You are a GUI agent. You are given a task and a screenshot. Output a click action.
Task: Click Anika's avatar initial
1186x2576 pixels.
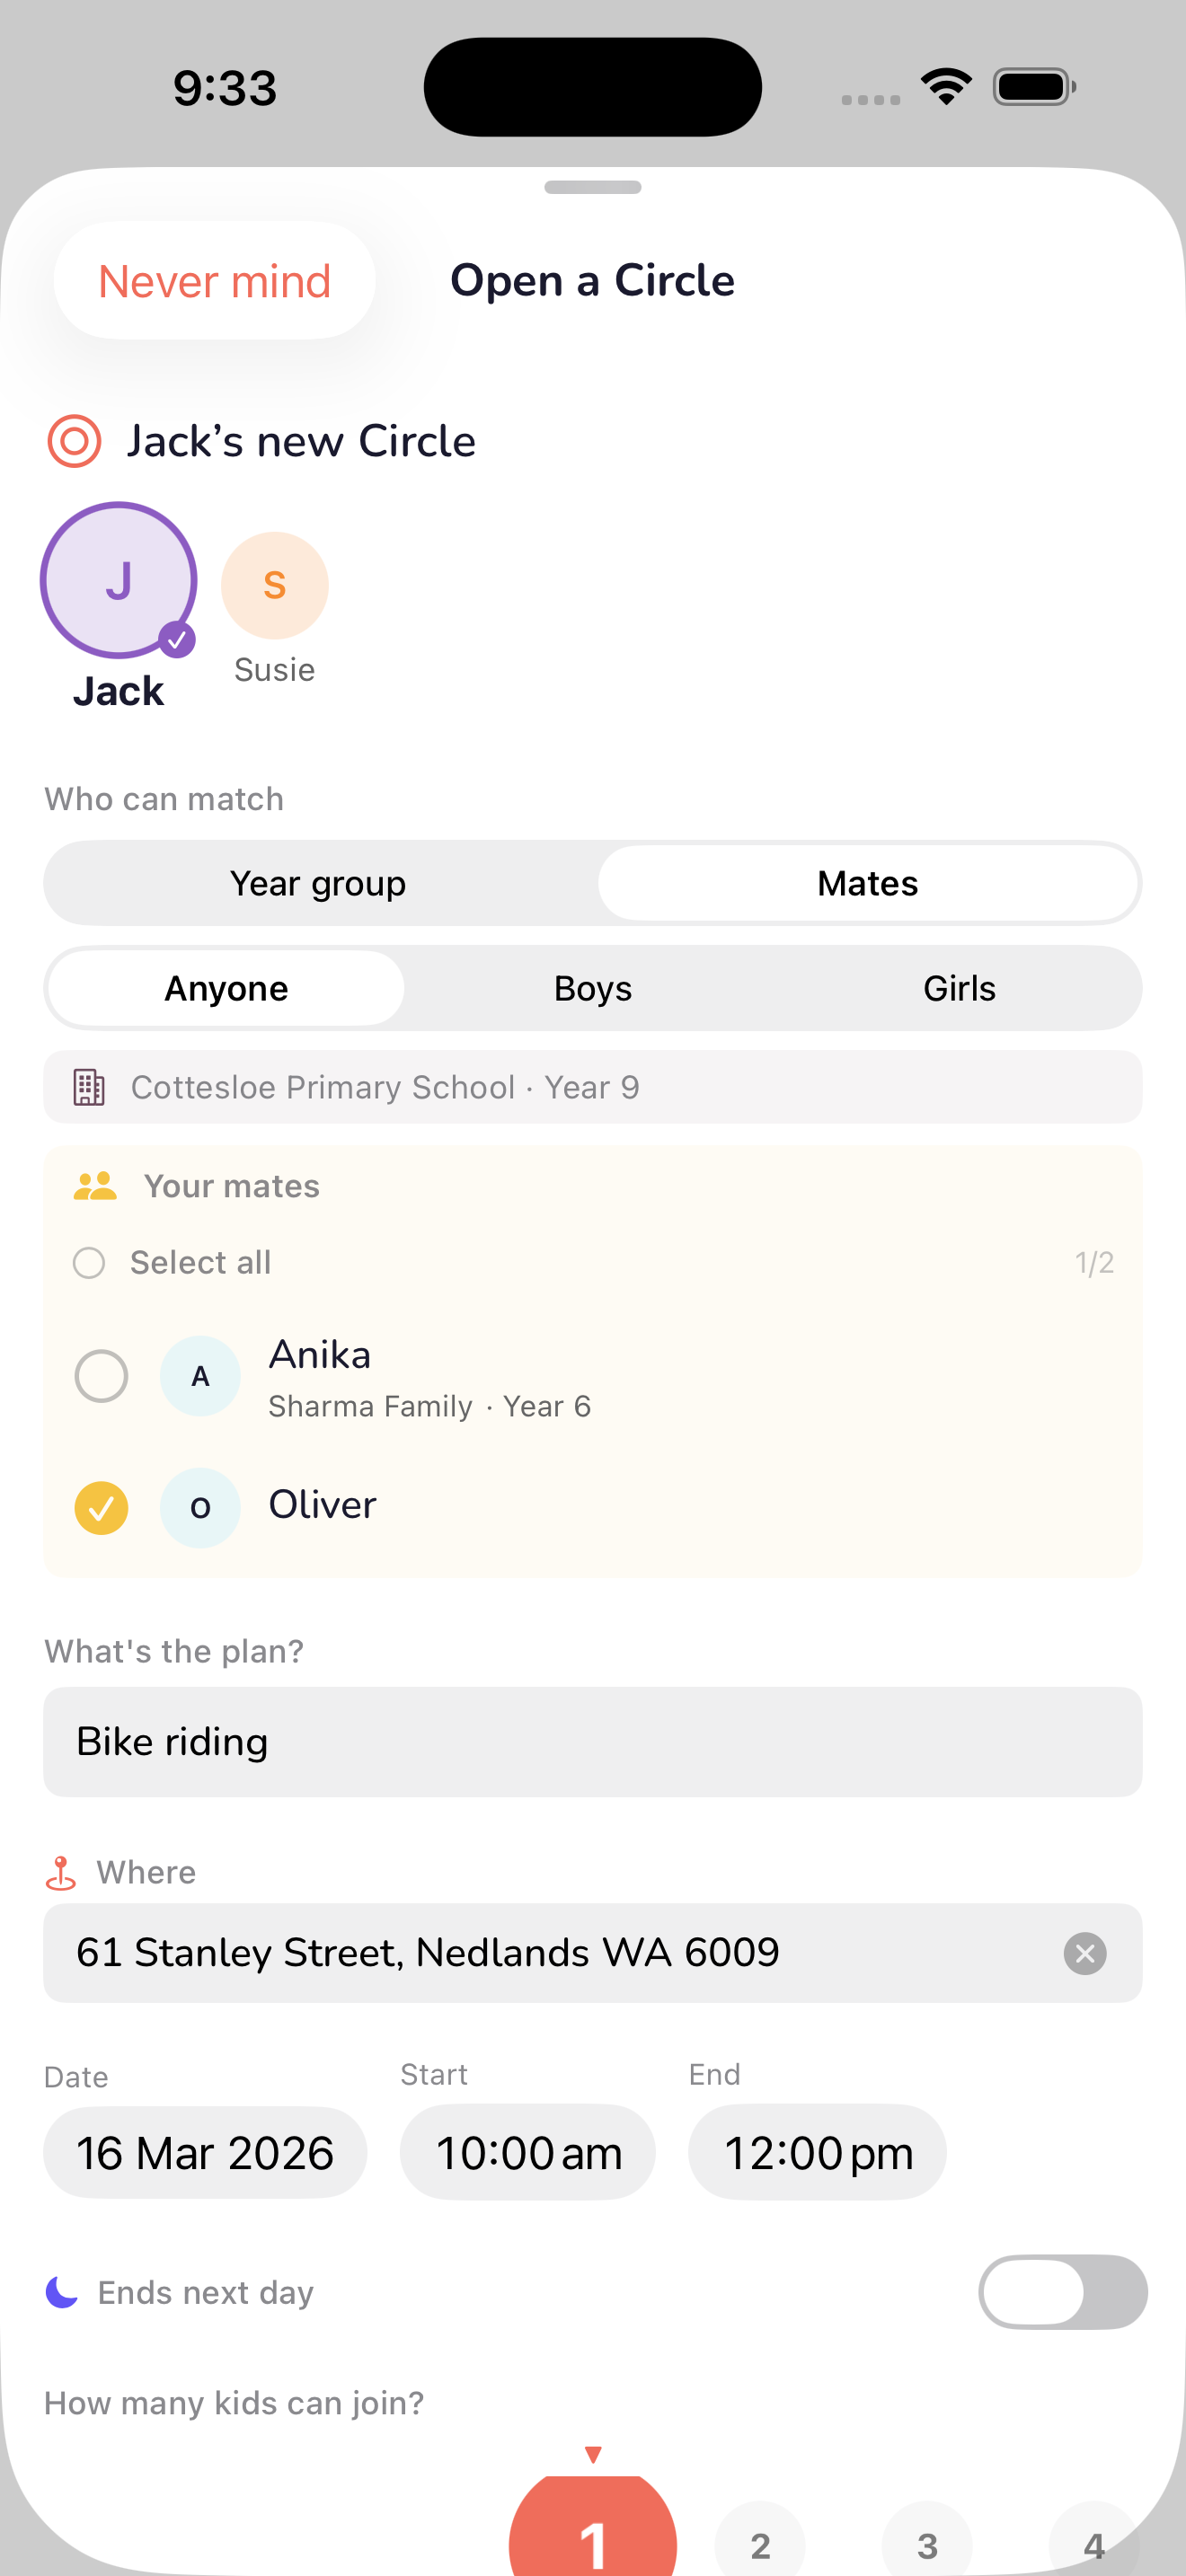pyautogui.click(x=200, y=1376)
